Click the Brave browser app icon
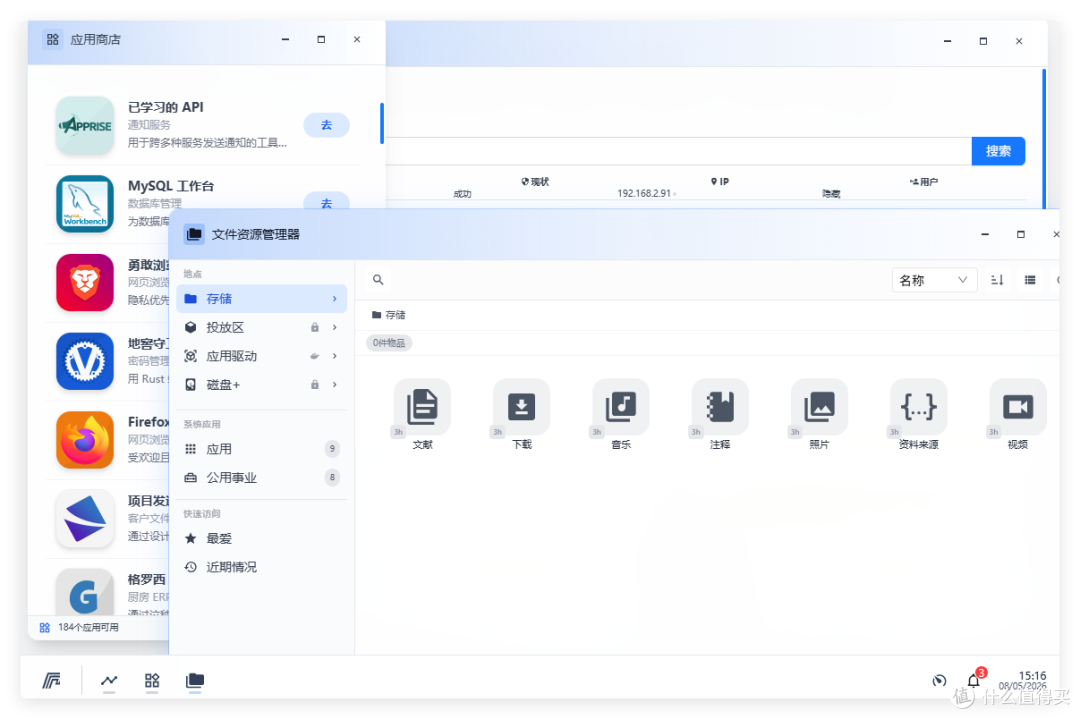The height and width of the screenshot is (719, 1080). pos(85,282)
